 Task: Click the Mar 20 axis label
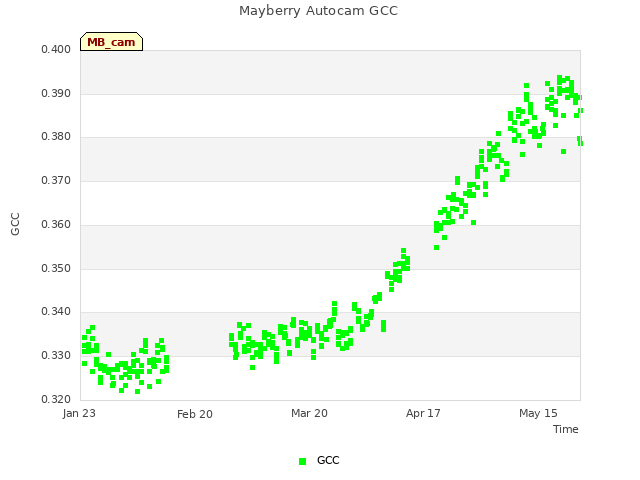[309, 413]
